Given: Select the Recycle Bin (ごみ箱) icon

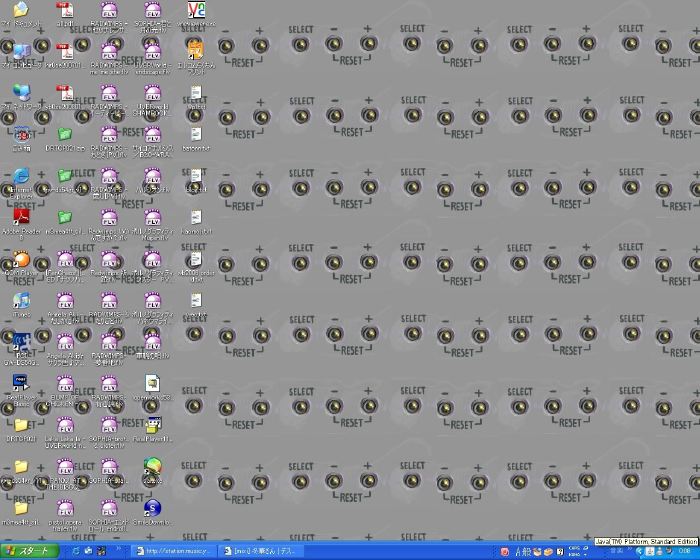Looking at the screenshot, I should coord(21,134).
